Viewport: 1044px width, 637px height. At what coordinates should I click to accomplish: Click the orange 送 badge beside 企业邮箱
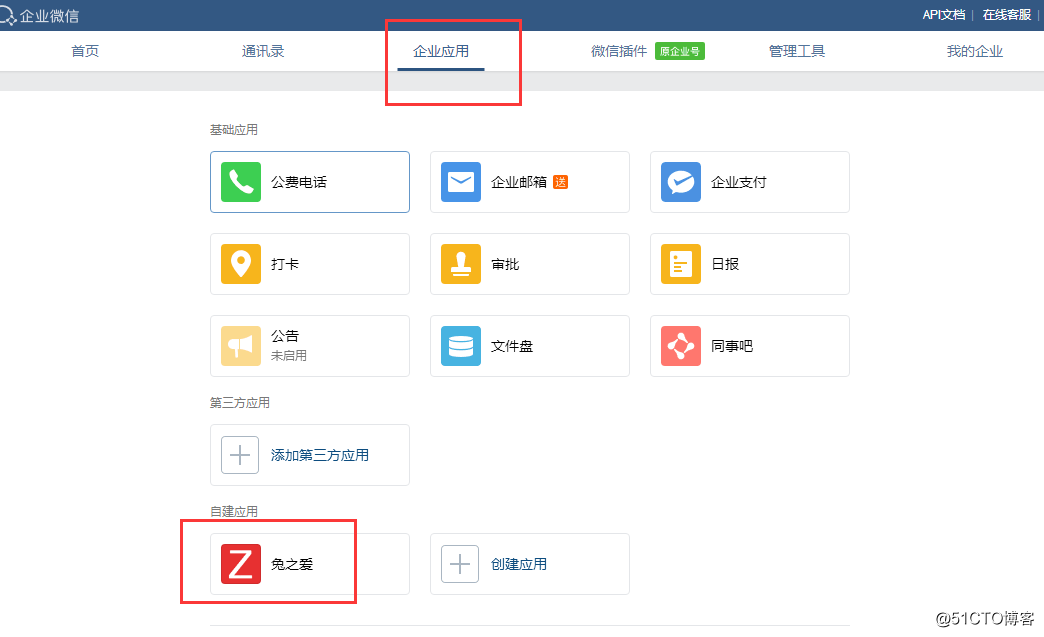coord(561,182)
